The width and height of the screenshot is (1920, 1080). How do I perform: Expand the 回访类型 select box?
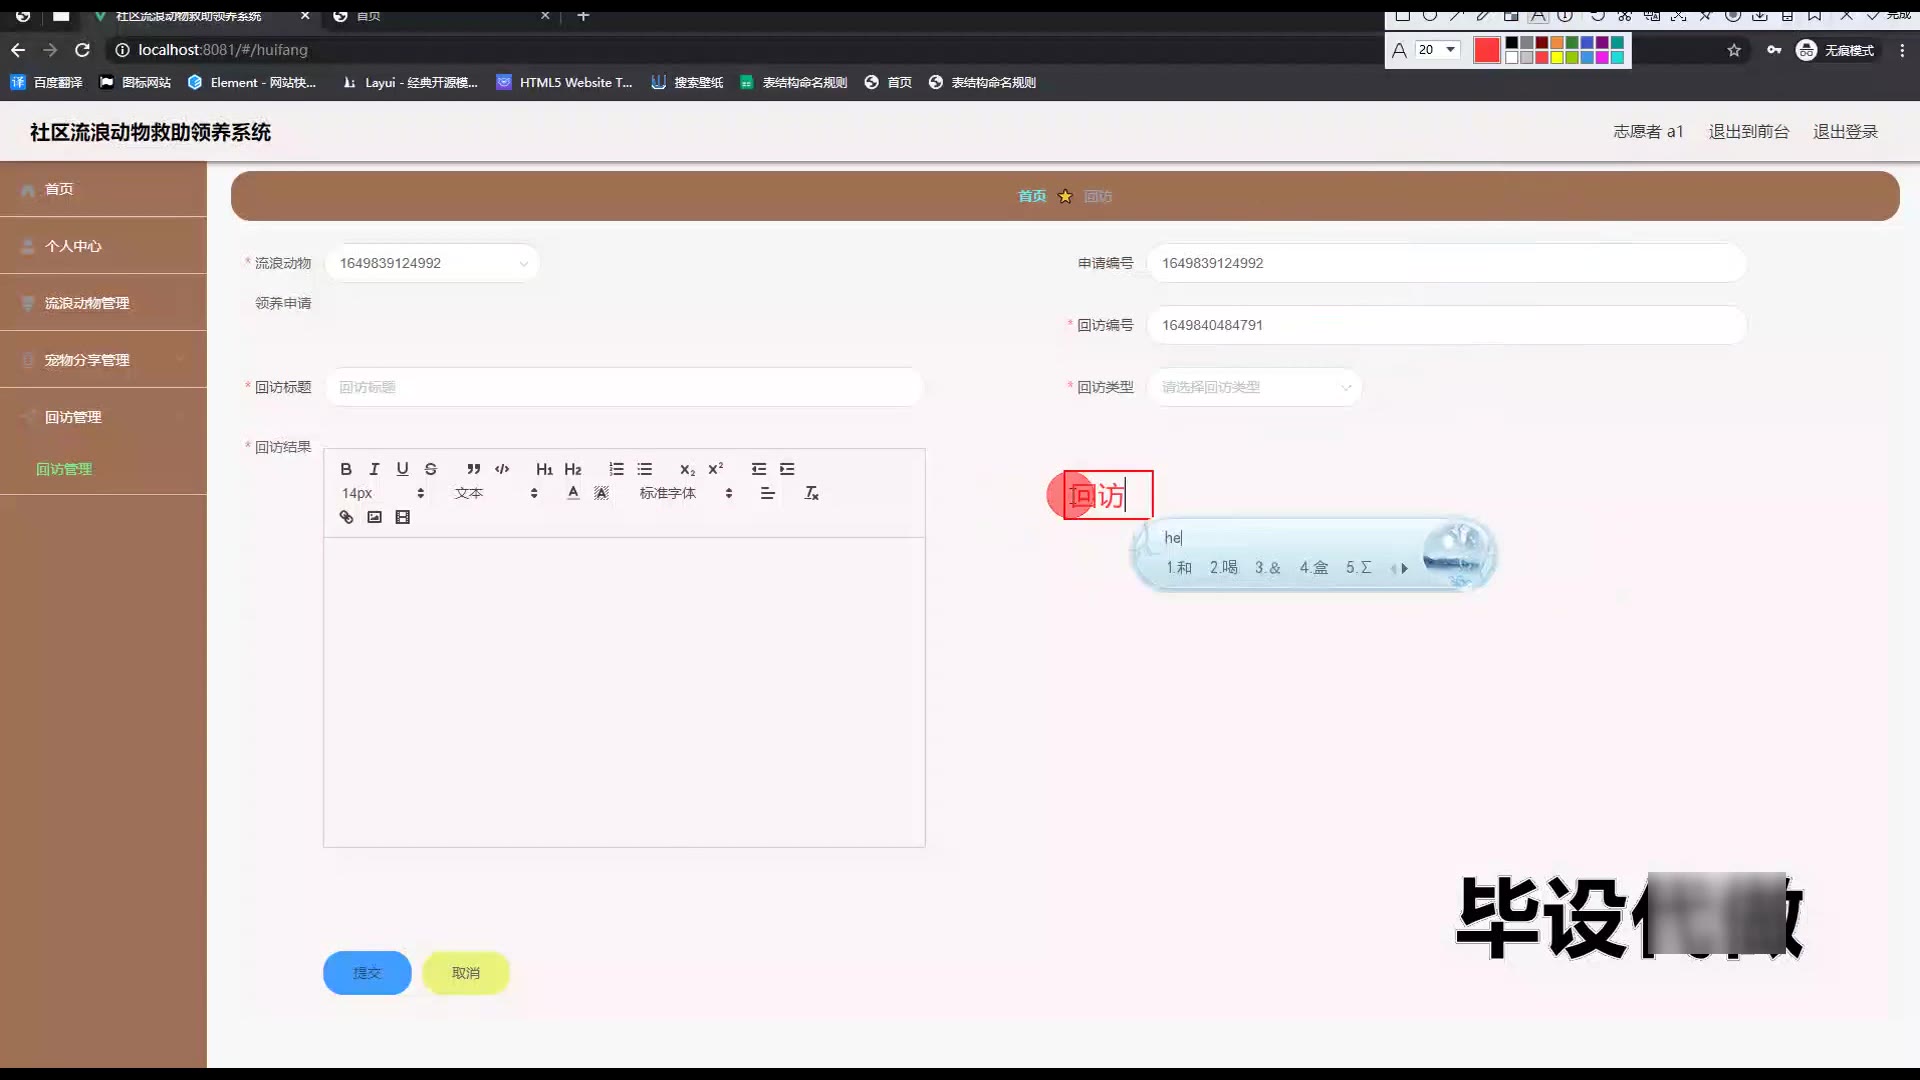[x=1254, y=387]
